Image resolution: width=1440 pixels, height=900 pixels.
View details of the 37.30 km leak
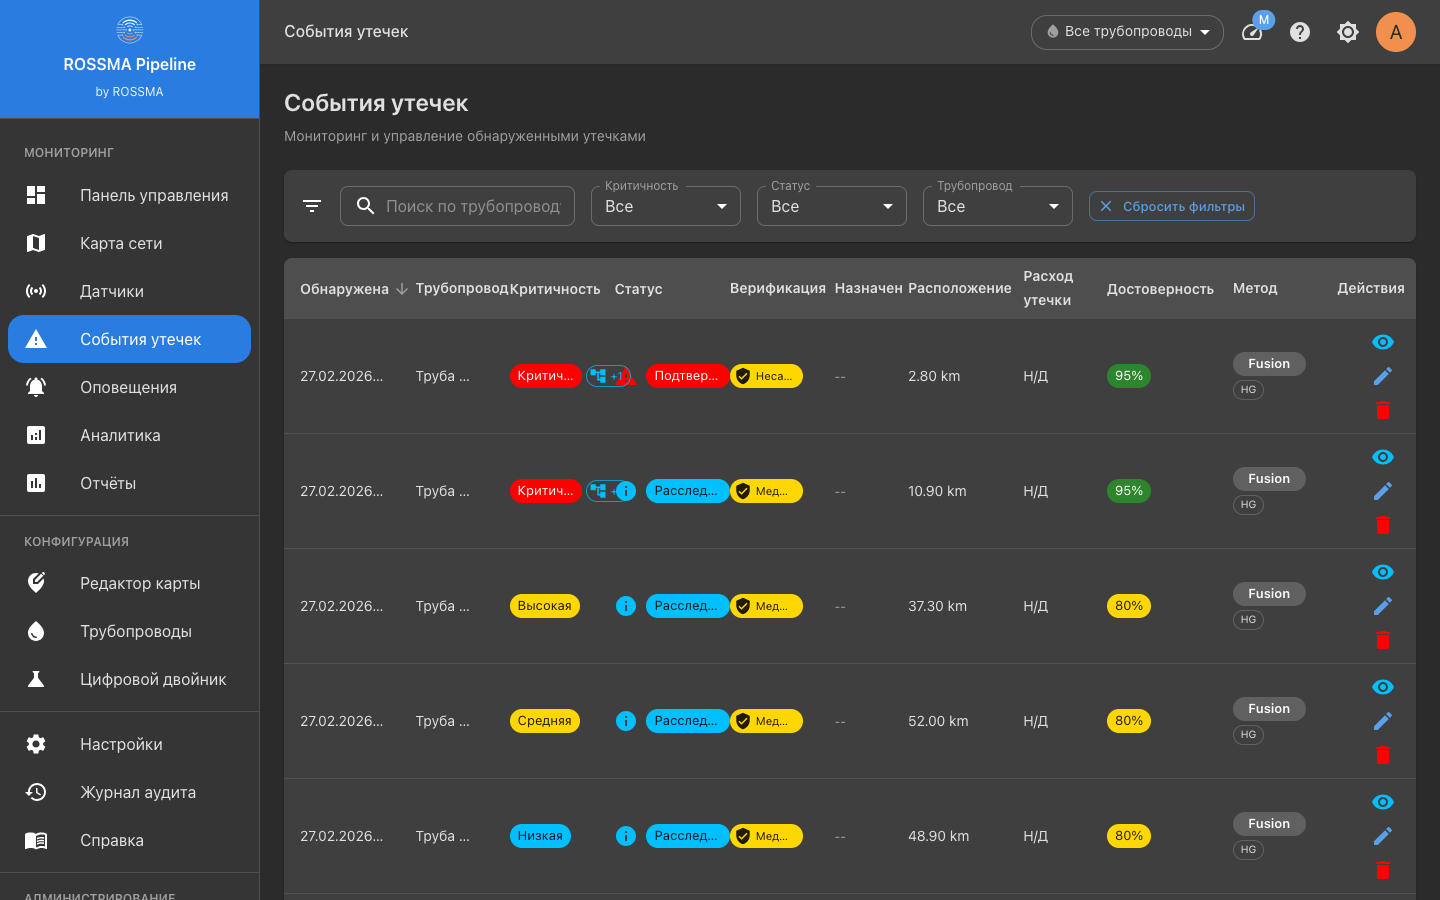pyautogui.click(x=1383, y=572)
